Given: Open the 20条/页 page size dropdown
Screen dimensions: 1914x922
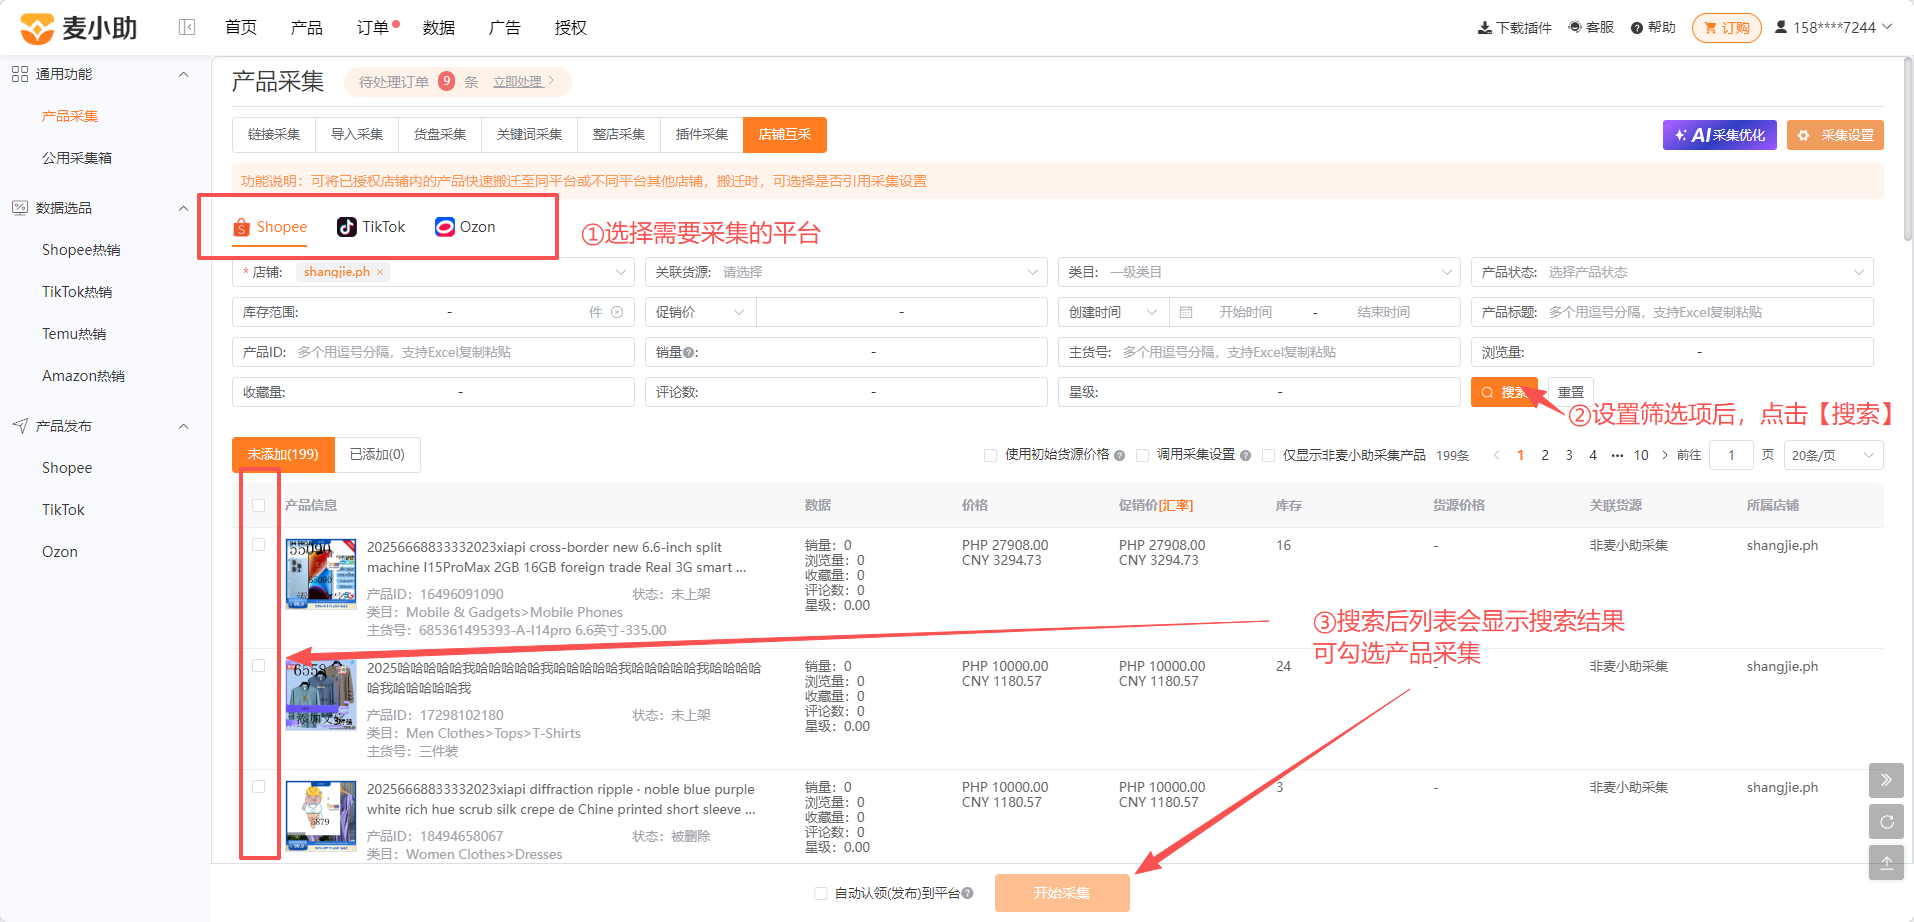Looking at the screenshot, I should click(x=1833, y=455).
